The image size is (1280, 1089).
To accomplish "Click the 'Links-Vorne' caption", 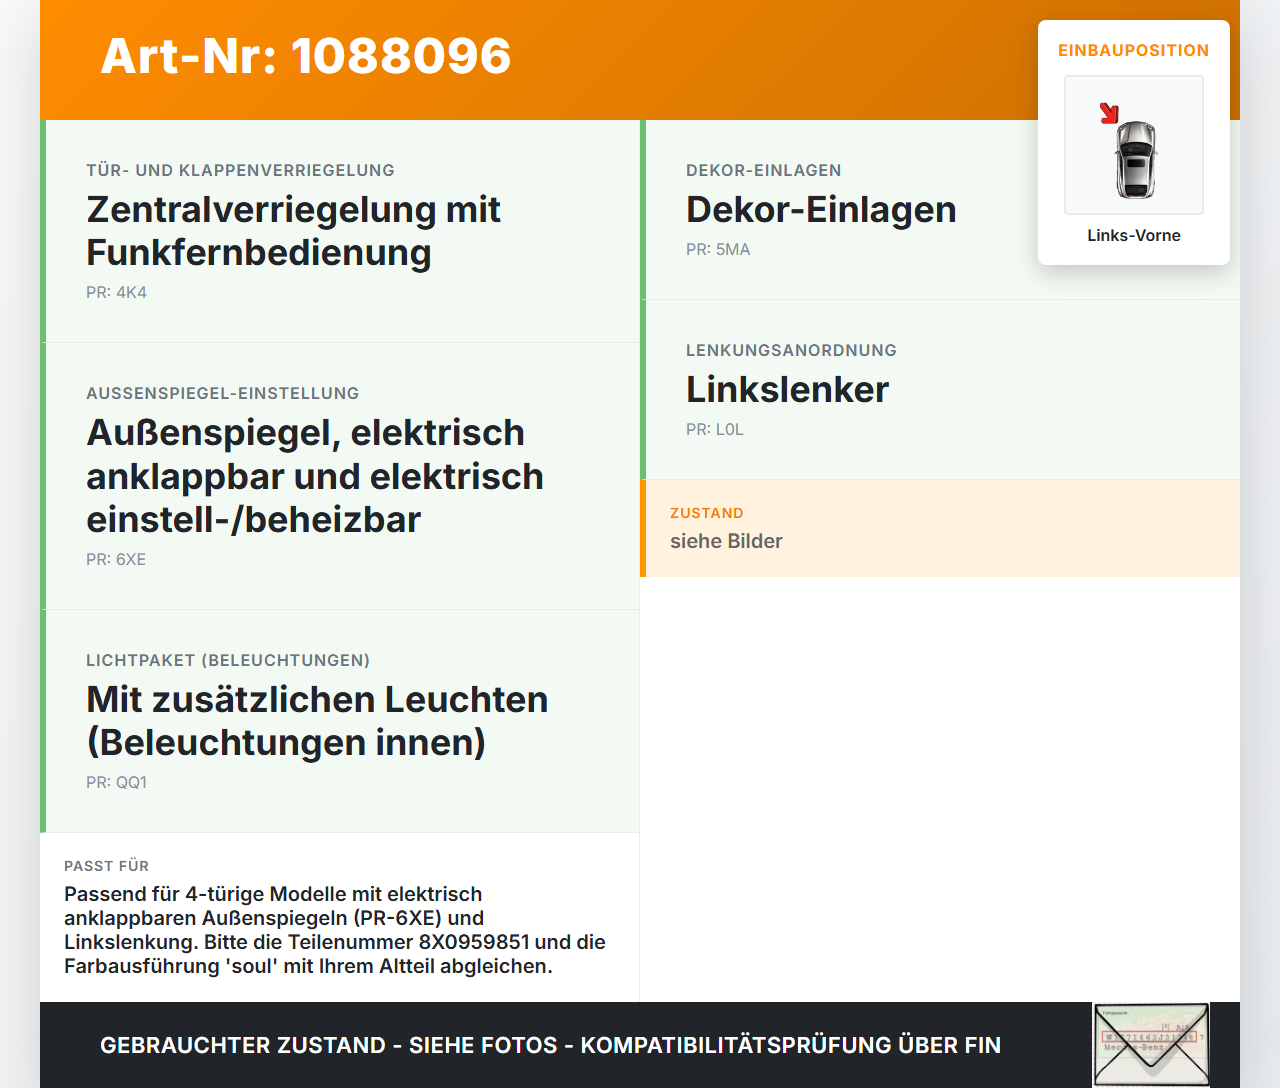I will pos(1134,235).
